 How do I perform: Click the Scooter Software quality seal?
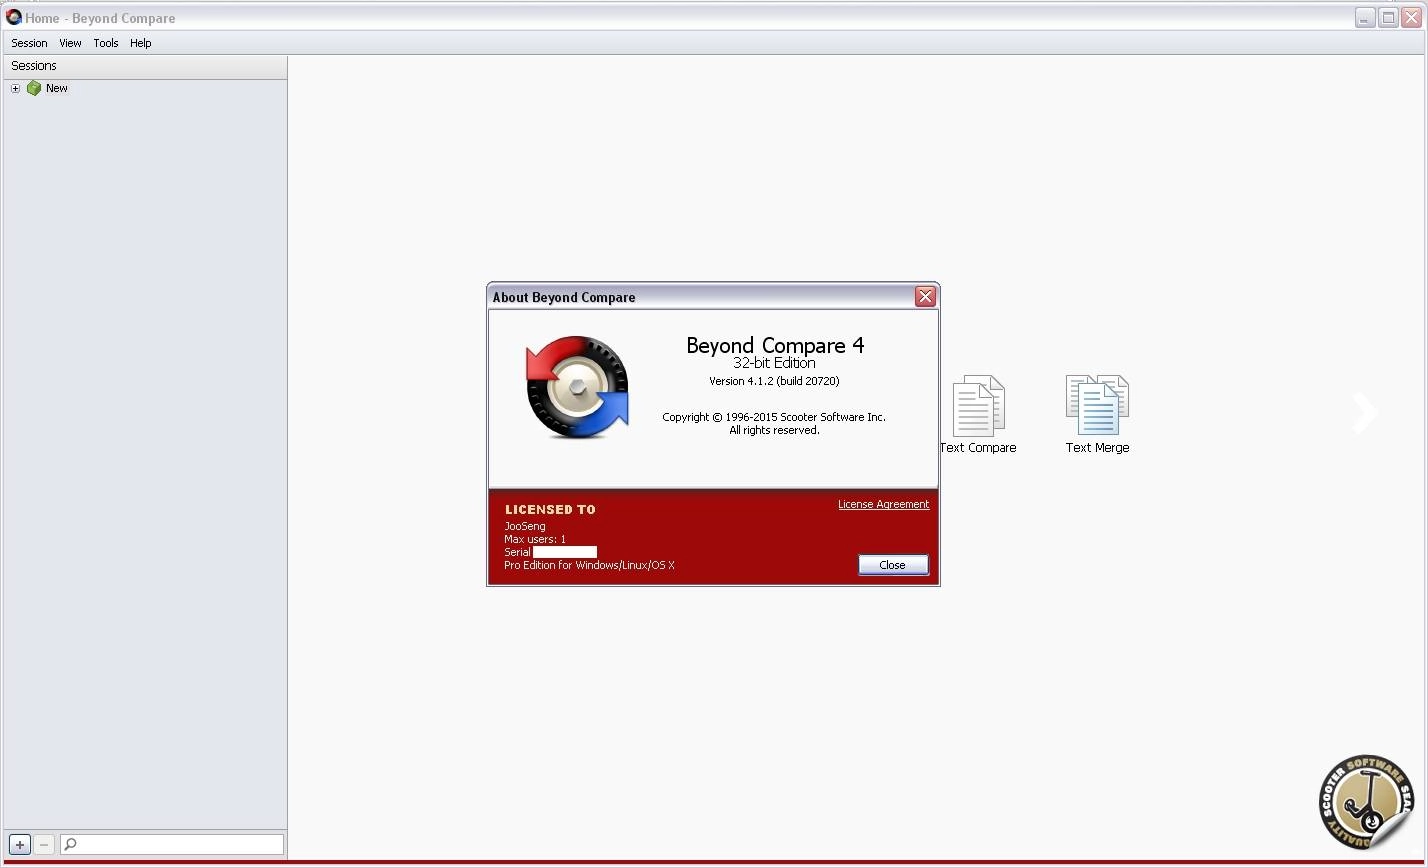(1366, 802)
